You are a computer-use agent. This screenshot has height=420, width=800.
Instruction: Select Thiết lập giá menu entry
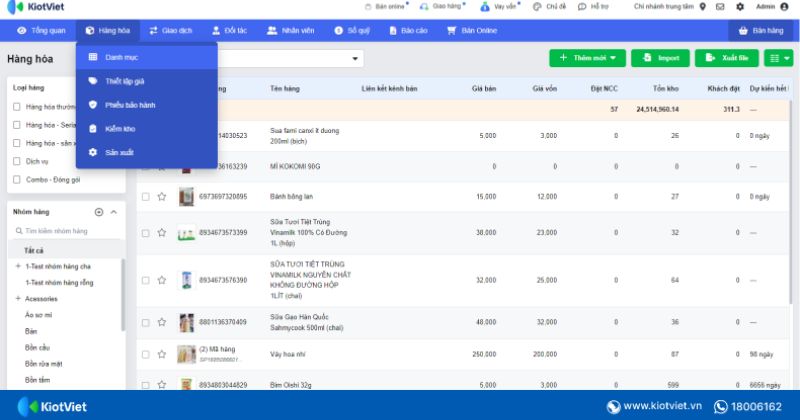tap(146, 81)
